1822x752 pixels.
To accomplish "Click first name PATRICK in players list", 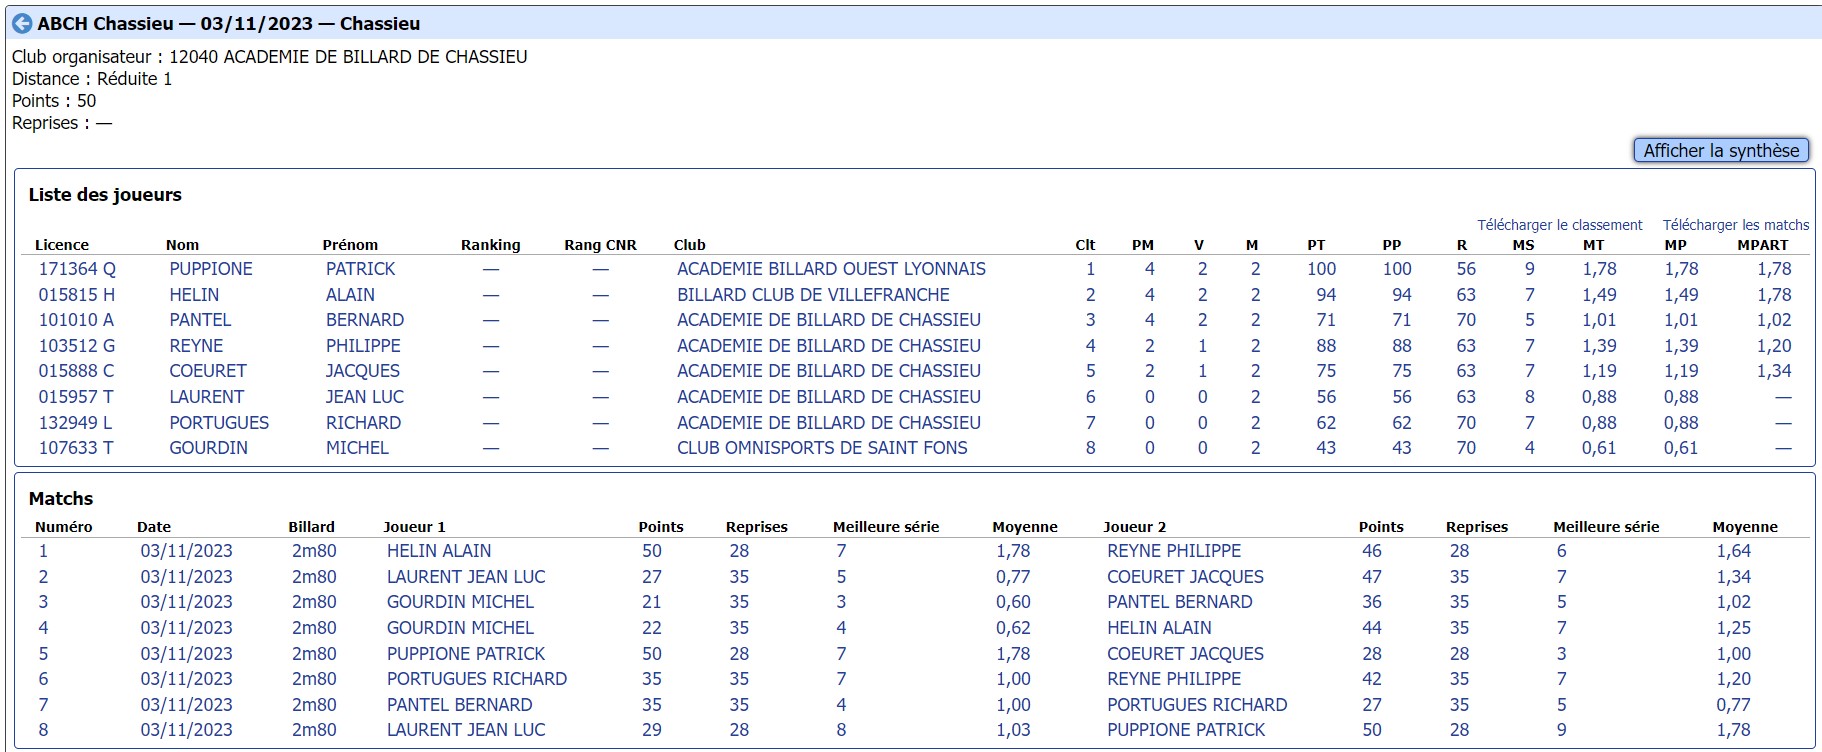I will point(360,269).
